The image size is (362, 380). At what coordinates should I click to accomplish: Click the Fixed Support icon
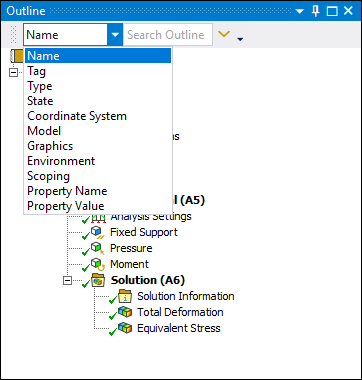tap(98, 232)
